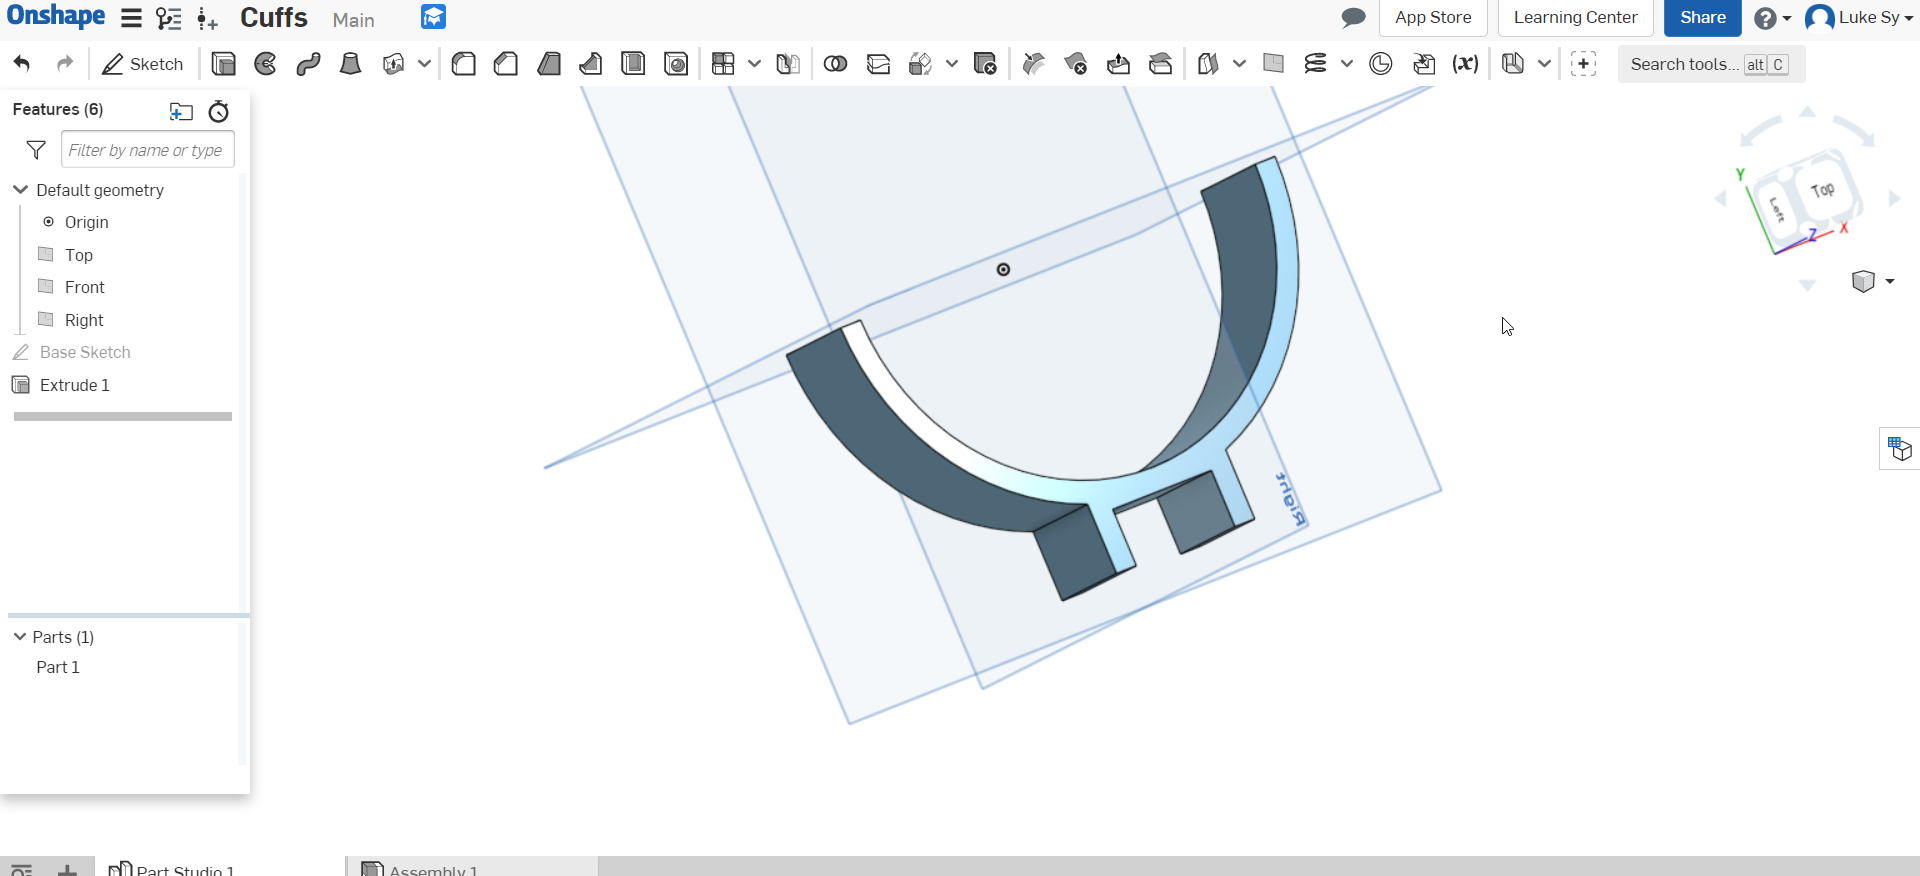Expand the Offset surface dropdown arrow
This screenshot has width=1920, height=876.
[1239, 64]
